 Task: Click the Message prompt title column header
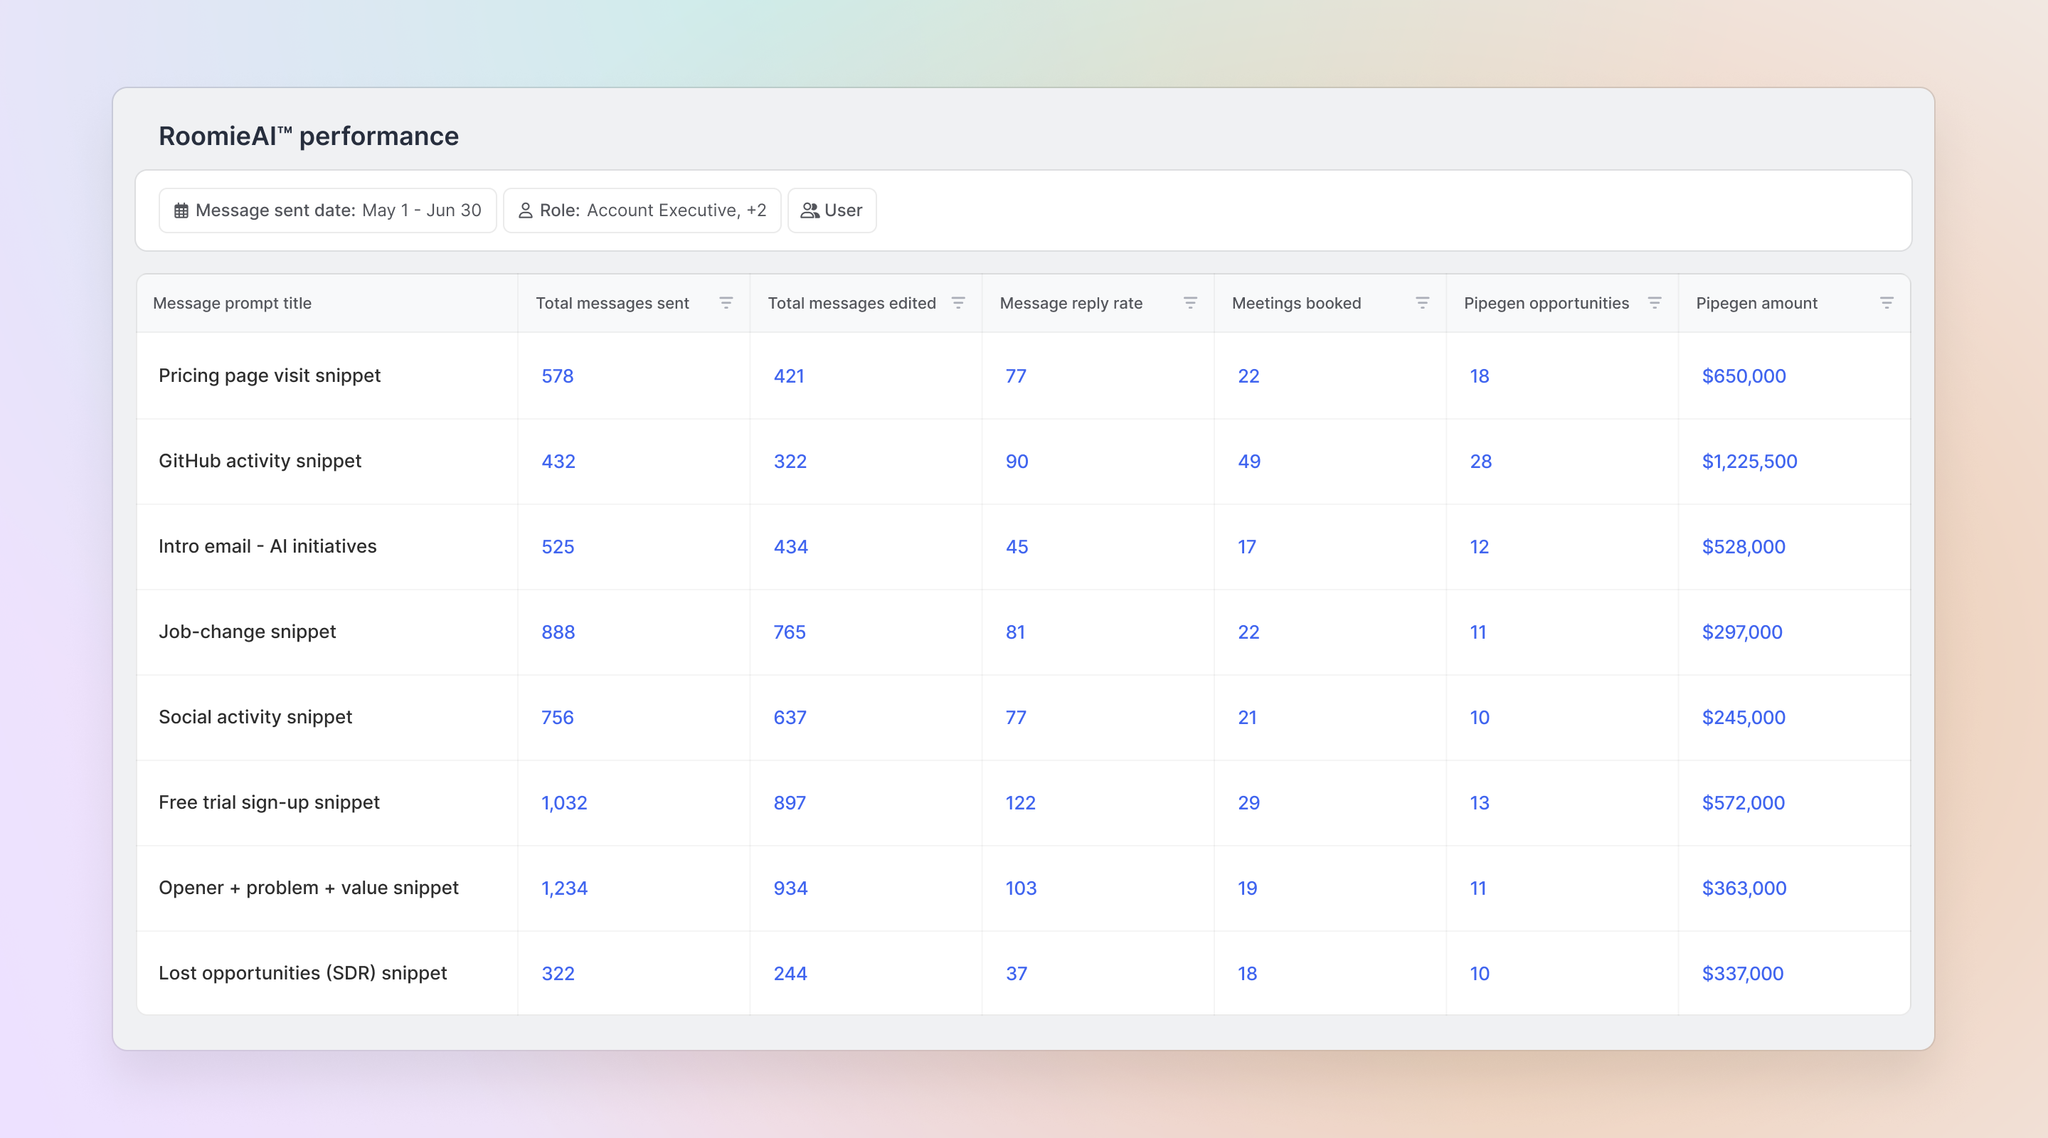[232, 303]
